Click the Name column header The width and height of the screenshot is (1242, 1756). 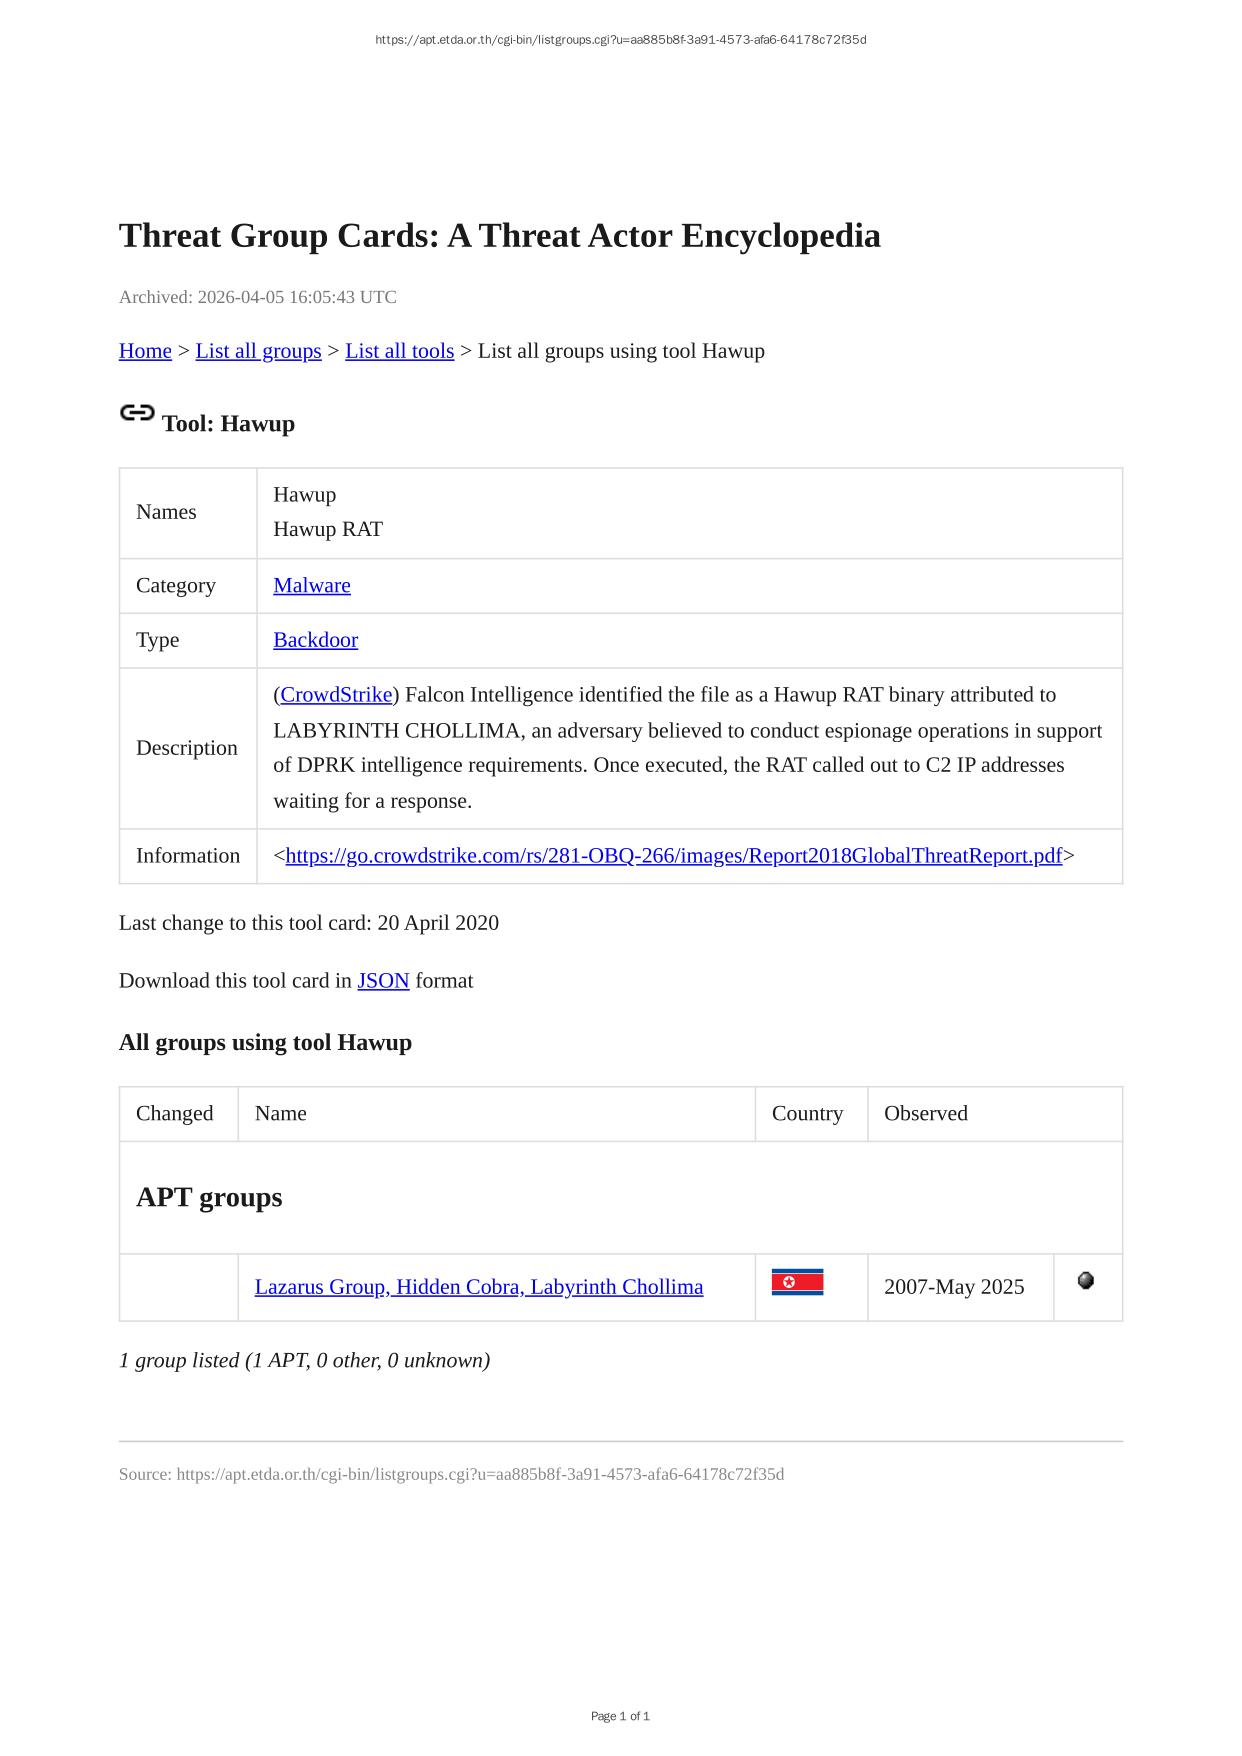point(281,1114)
